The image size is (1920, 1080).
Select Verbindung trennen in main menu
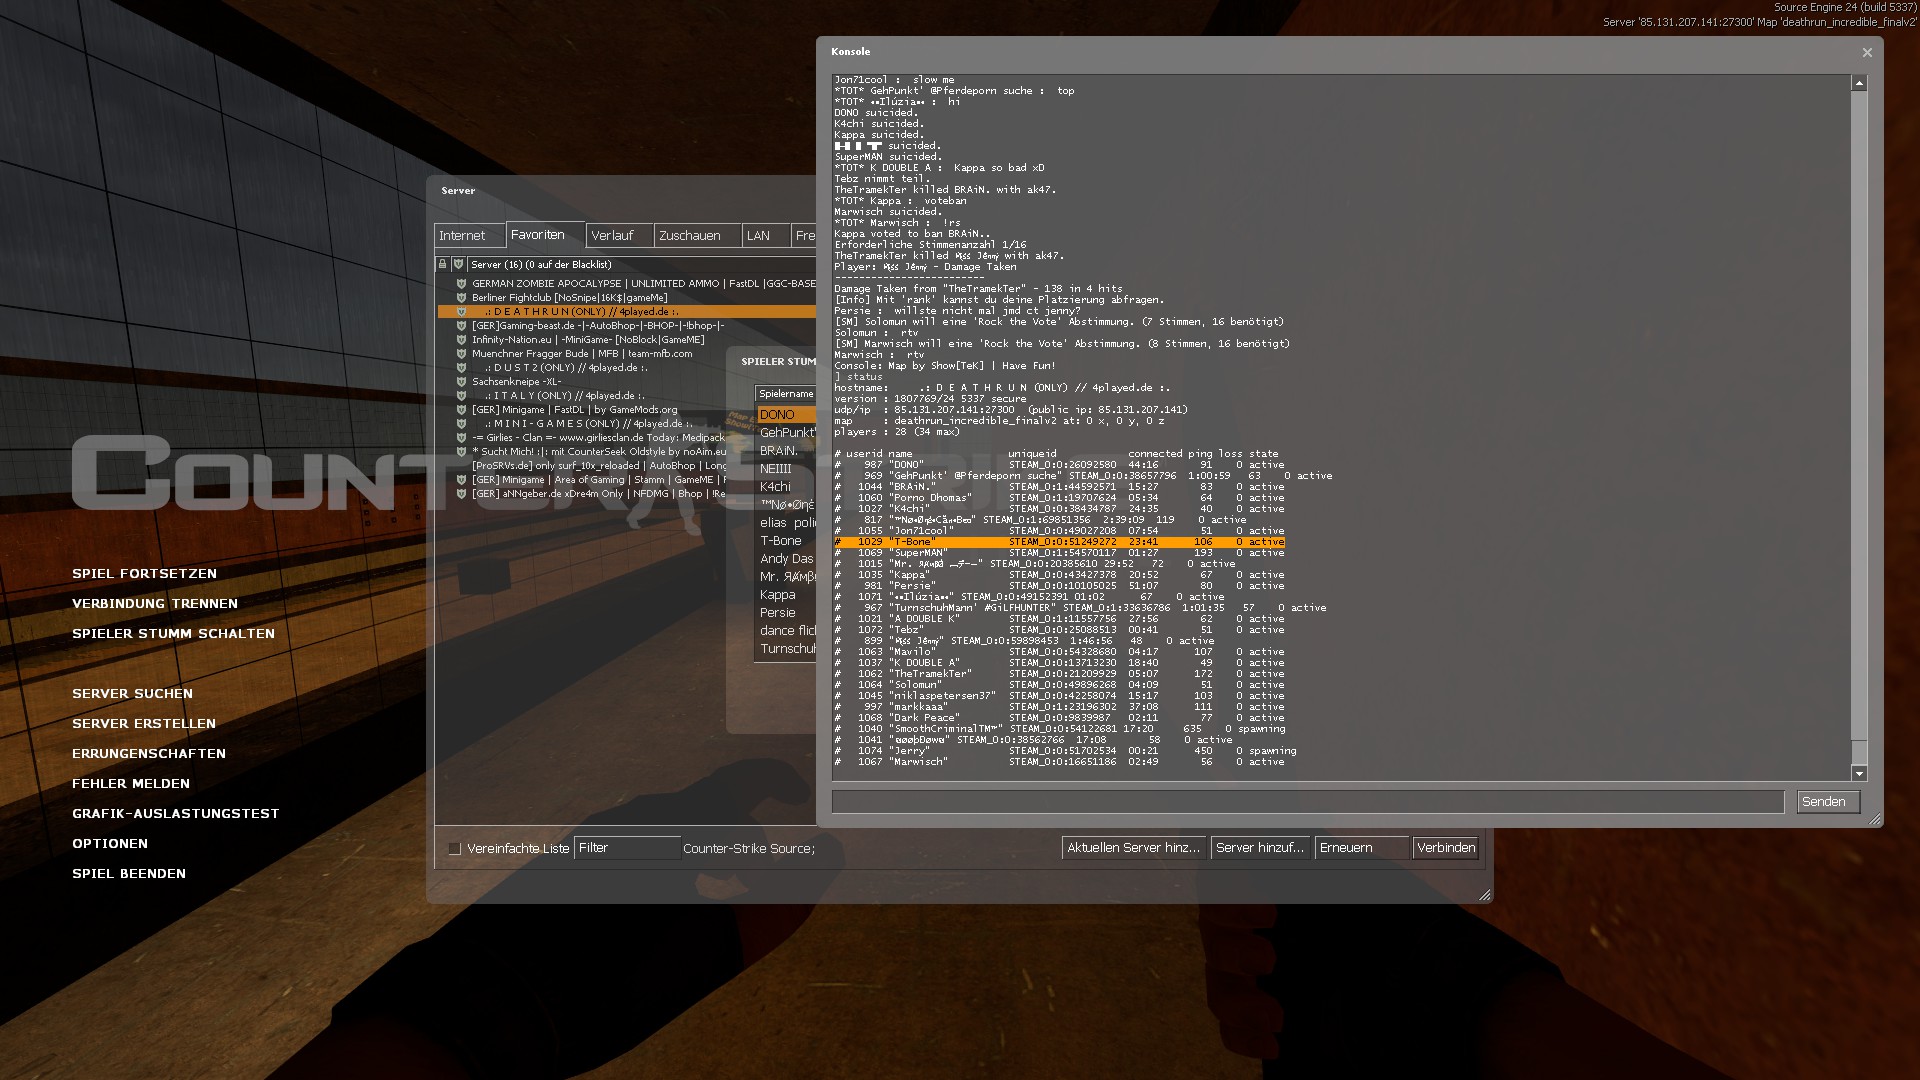155,604
